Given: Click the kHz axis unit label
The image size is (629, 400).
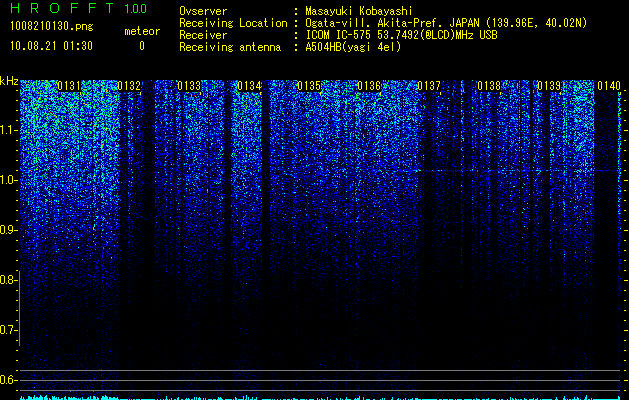Looking at the screenshot, I should click(x=9, y=81).
